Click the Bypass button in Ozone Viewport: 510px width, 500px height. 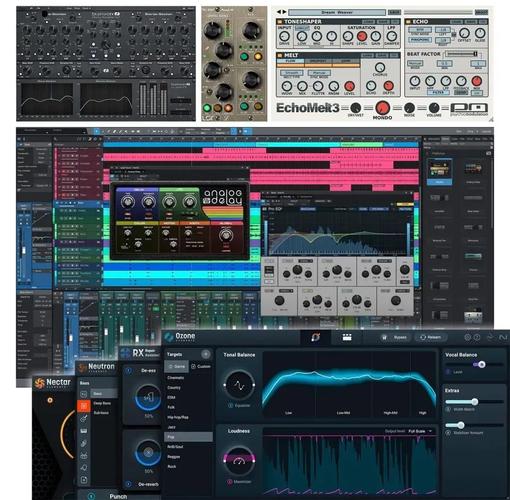point(396,337)
